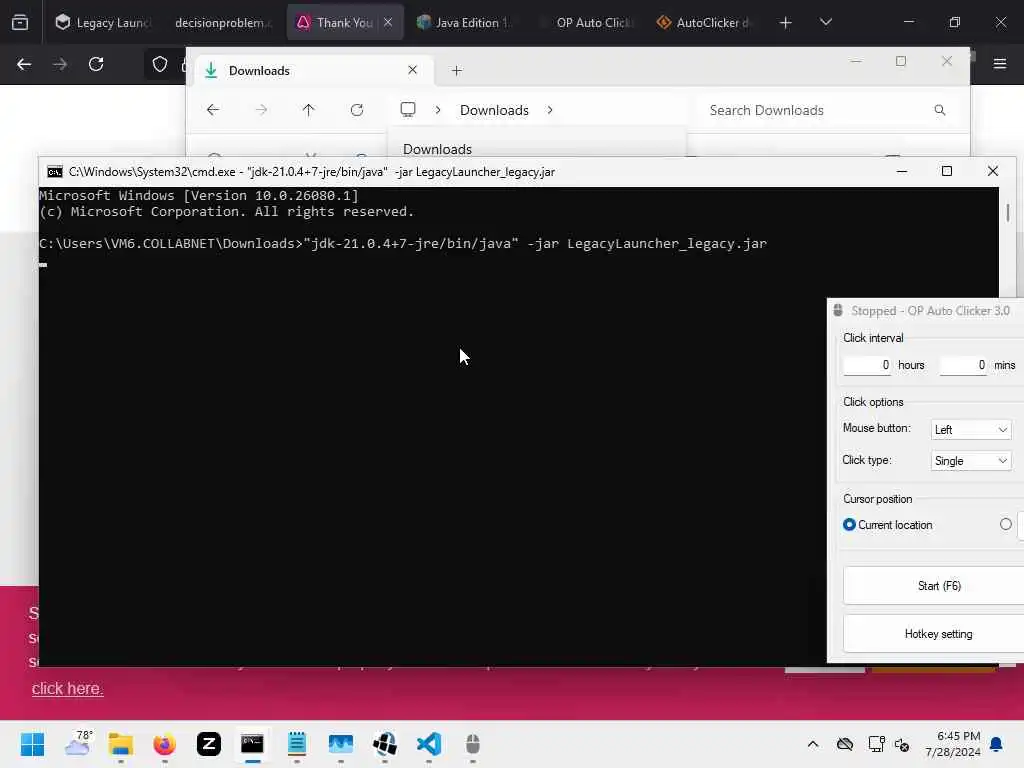Select Downloads in the address bar breadcrumb
The image size is (1024, 768).
tap(494, 110)
